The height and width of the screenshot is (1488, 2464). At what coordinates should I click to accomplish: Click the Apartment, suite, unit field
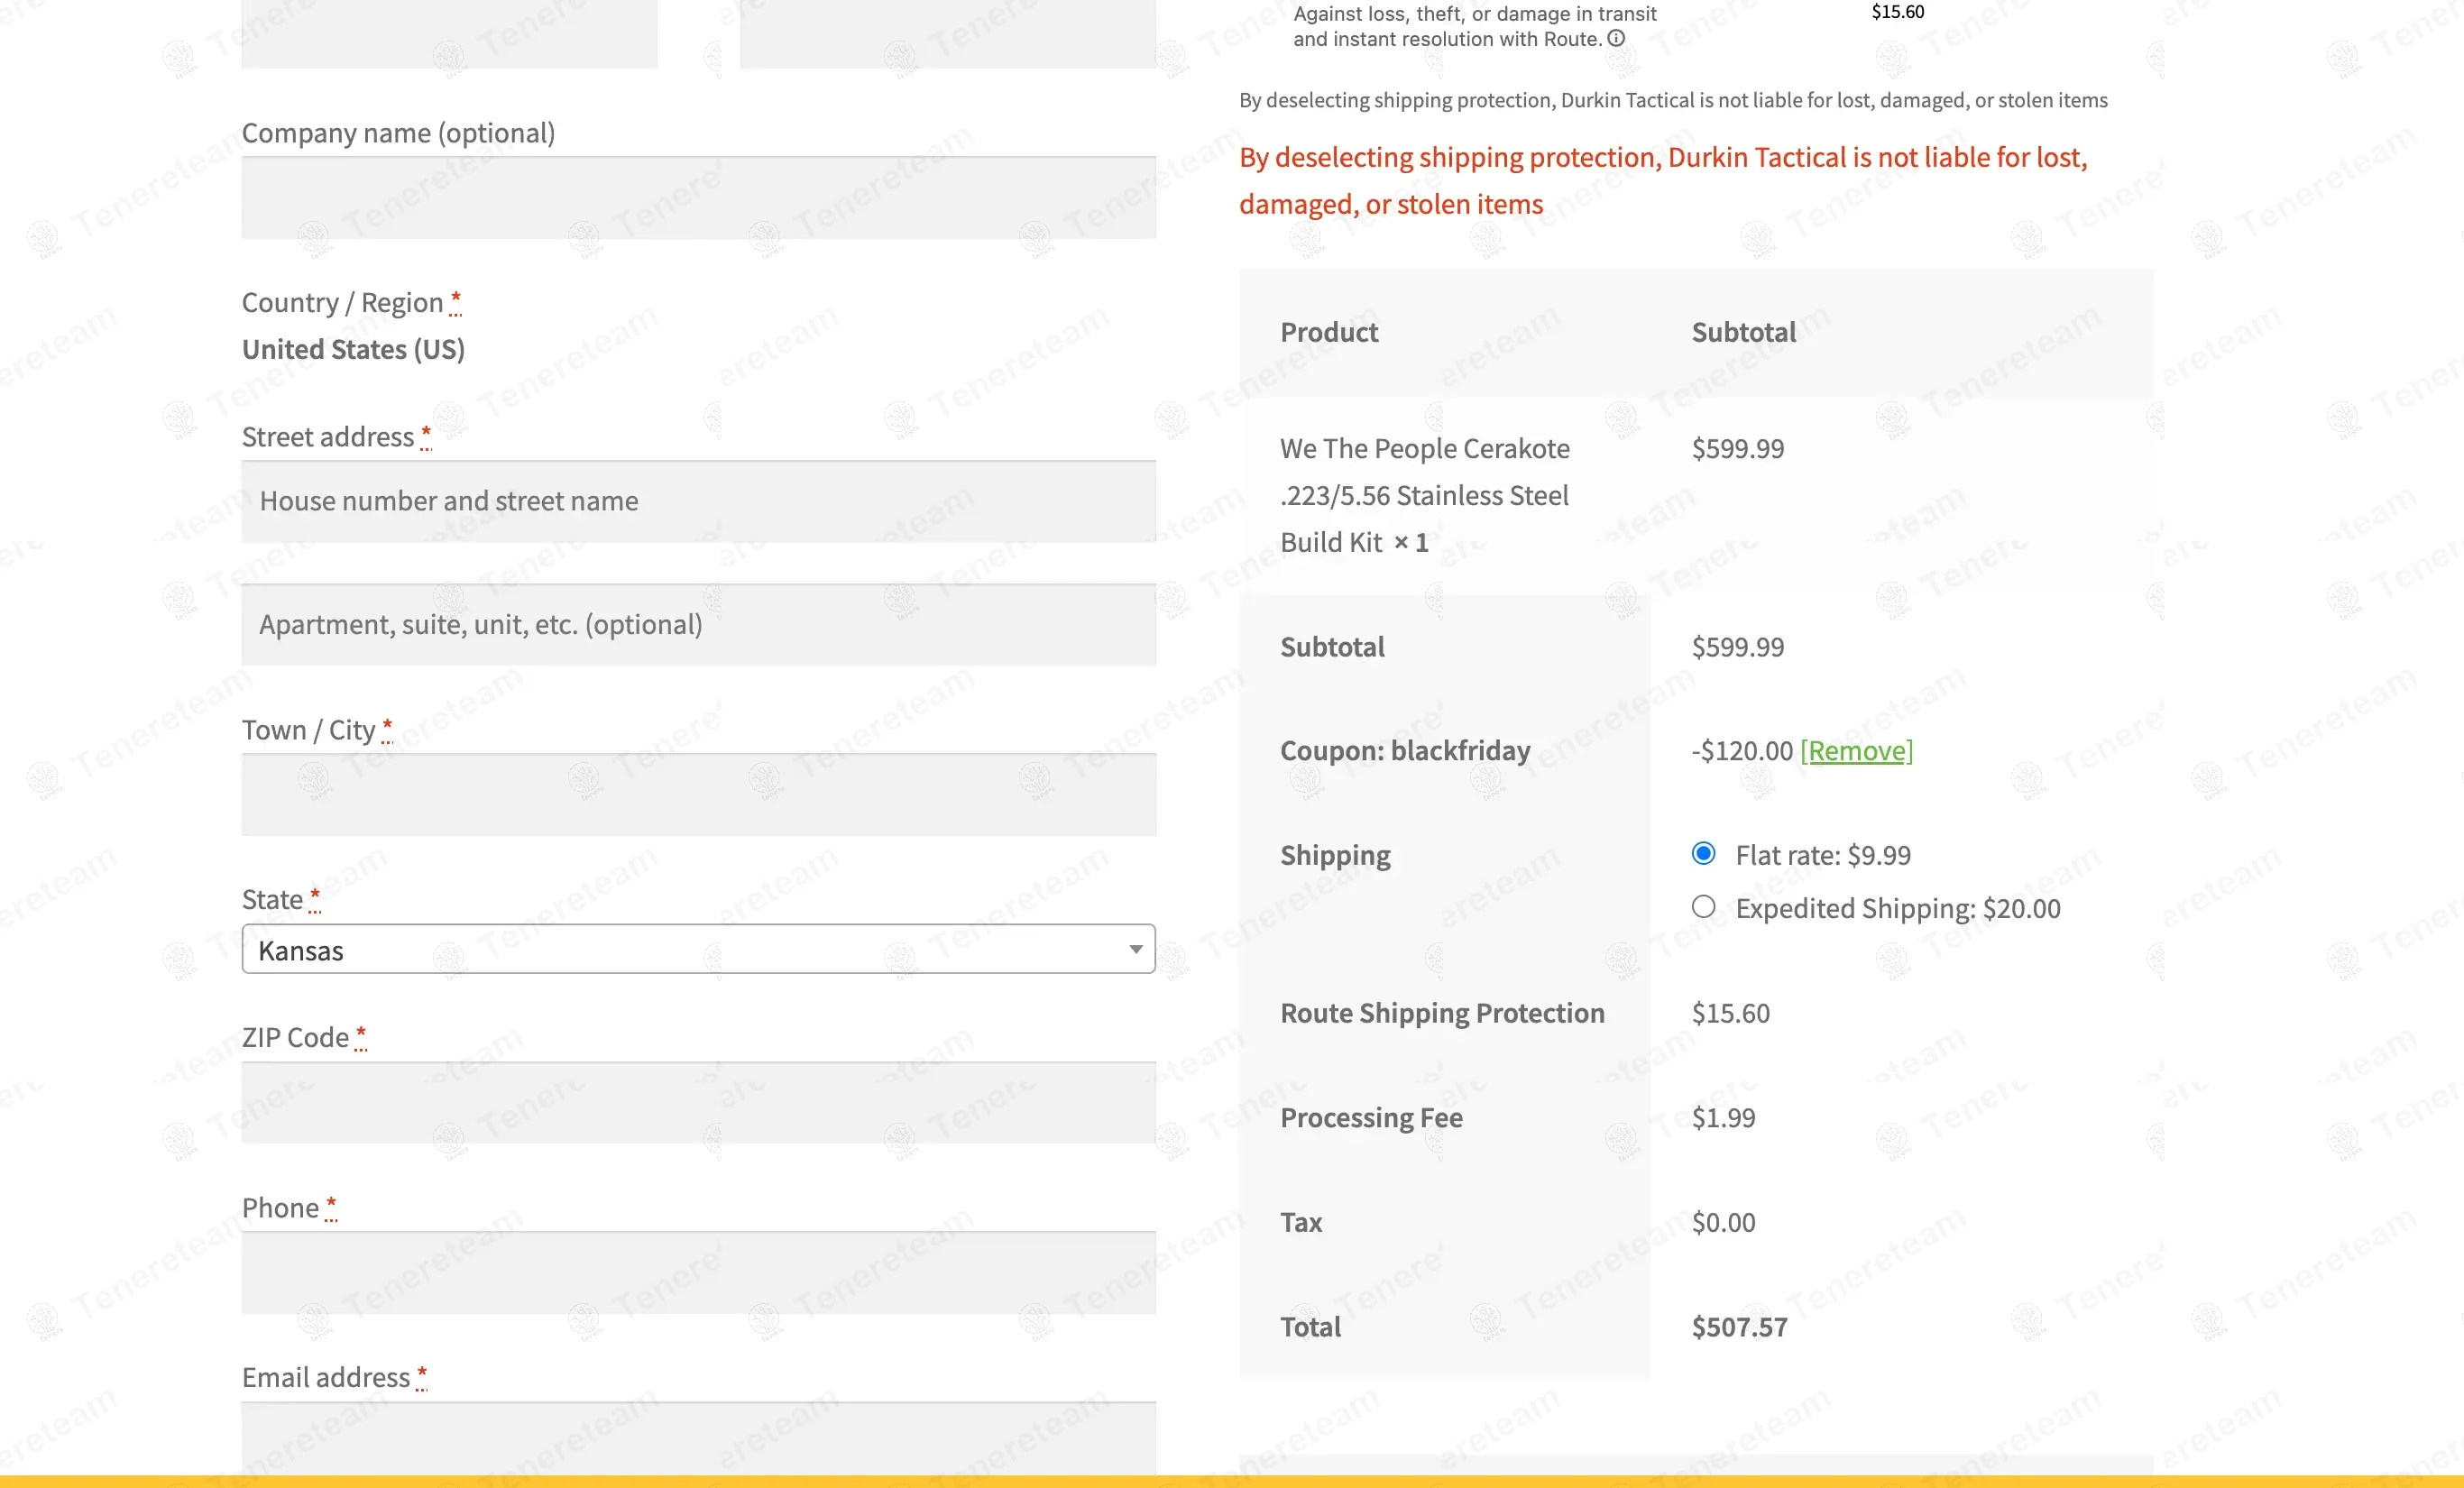tap(697, 625)
